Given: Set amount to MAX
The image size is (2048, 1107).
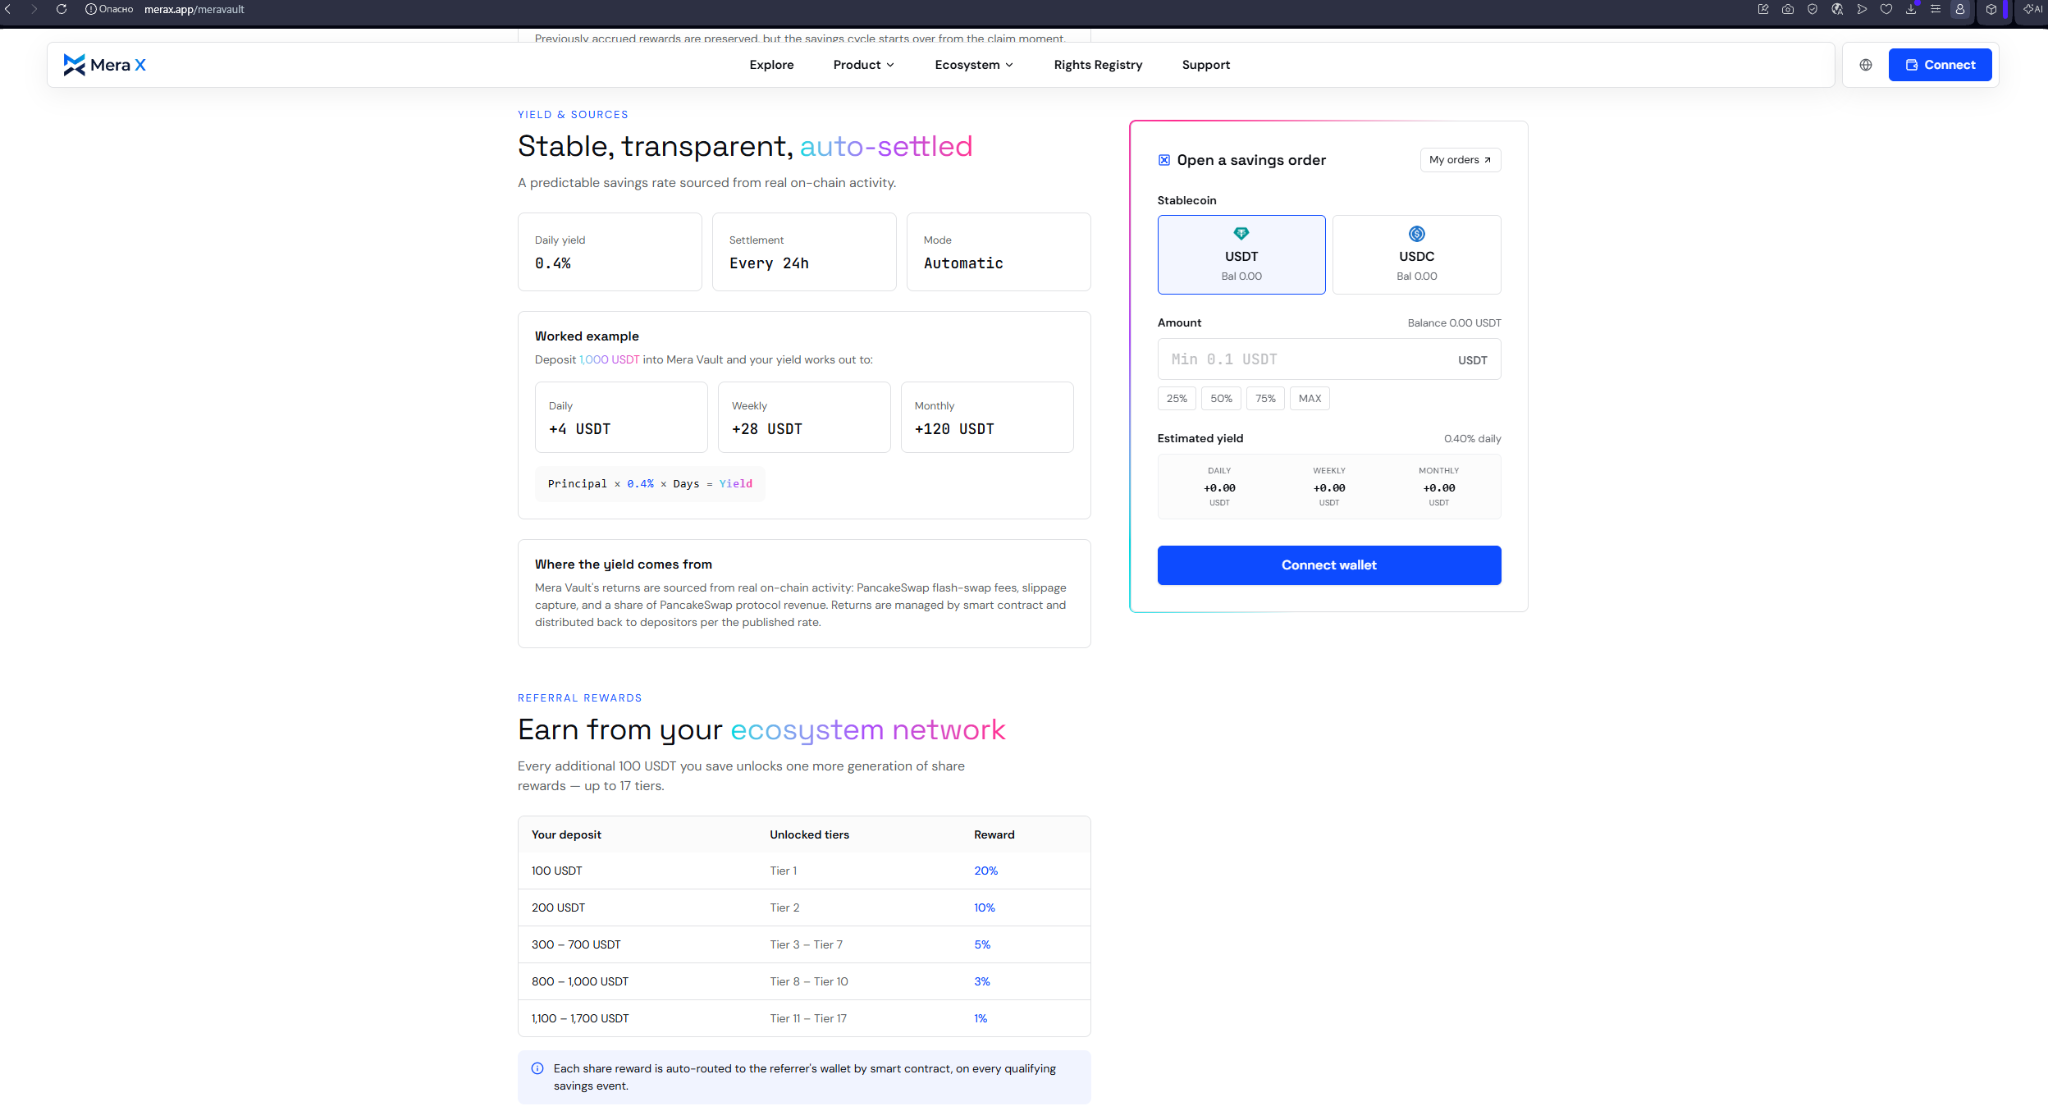Looking at the screenshot, I should point(1310,398).
